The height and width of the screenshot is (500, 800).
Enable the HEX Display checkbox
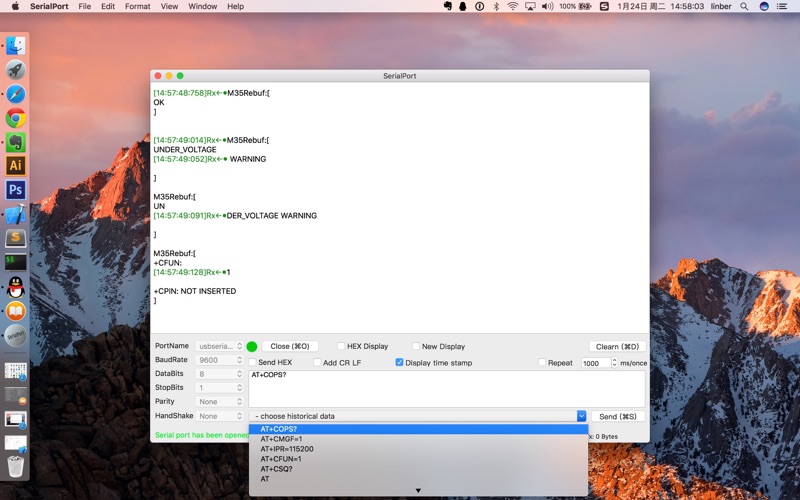(x=342, y=347)
